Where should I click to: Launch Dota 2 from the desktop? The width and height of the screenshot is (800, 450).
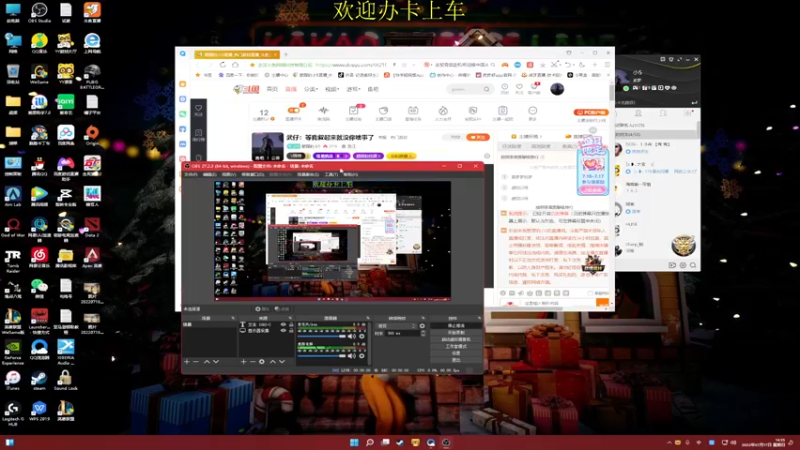[92, 227]
